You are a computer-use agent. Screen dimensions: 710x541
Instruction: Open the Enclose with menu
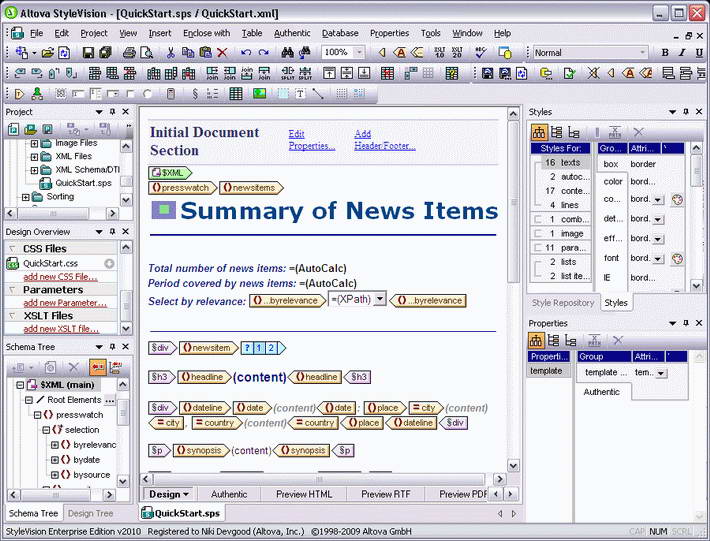206,33
